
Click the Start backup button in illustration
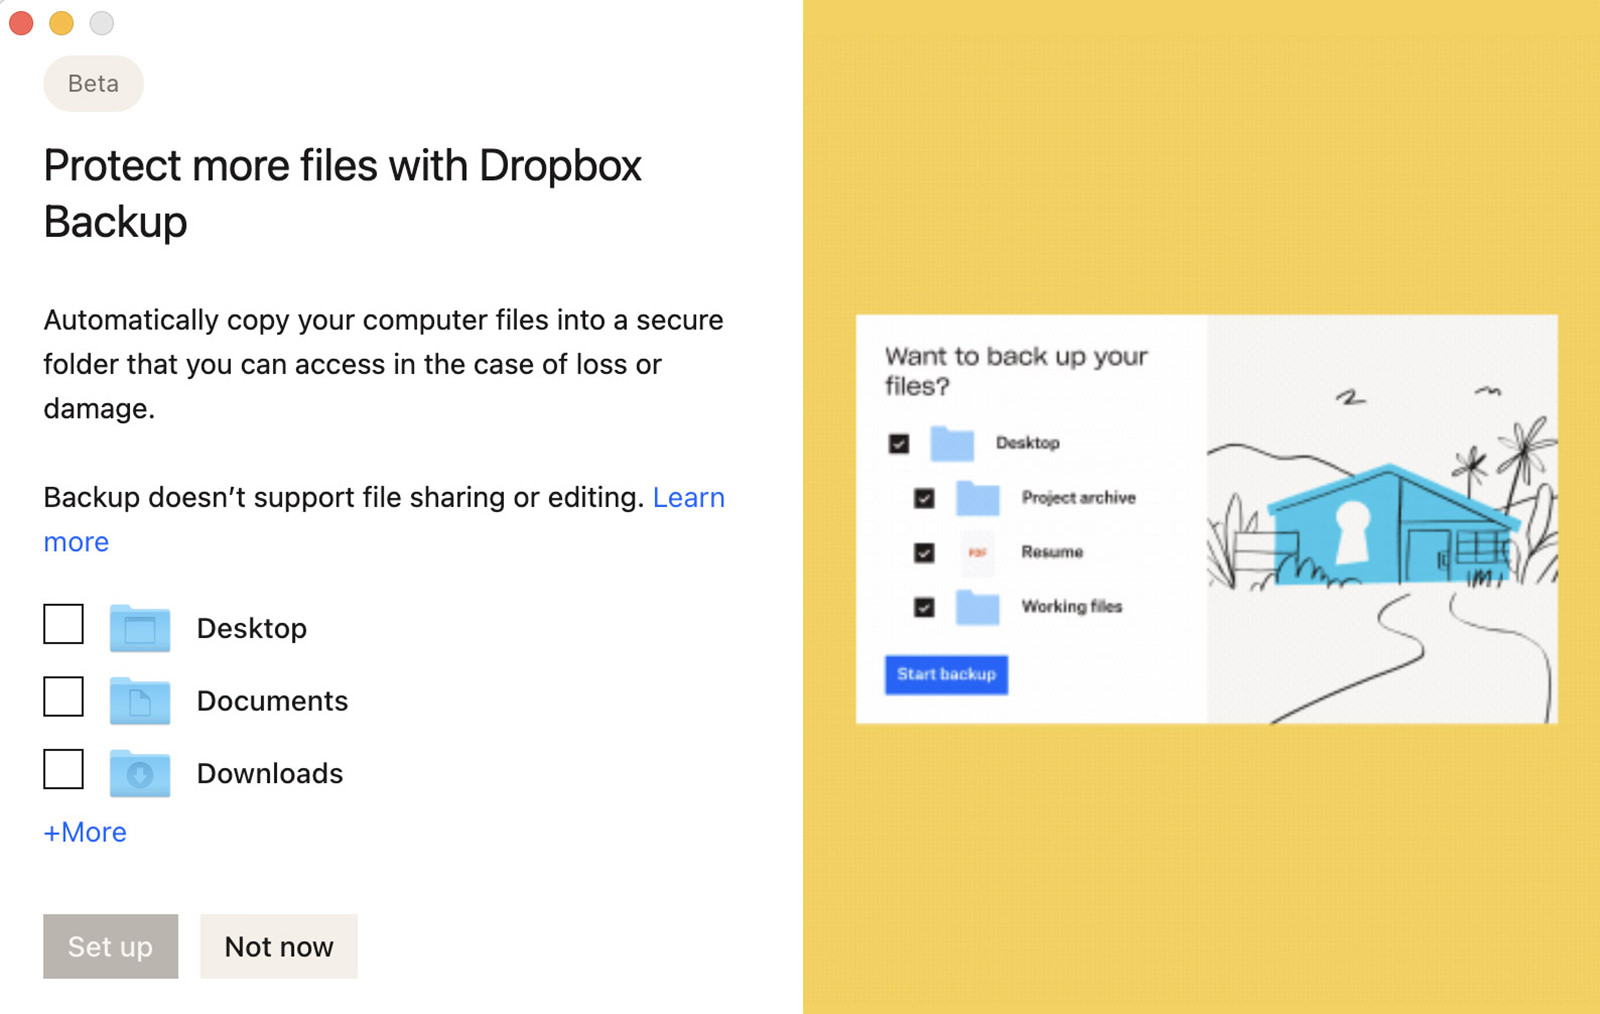coord(946,674)
